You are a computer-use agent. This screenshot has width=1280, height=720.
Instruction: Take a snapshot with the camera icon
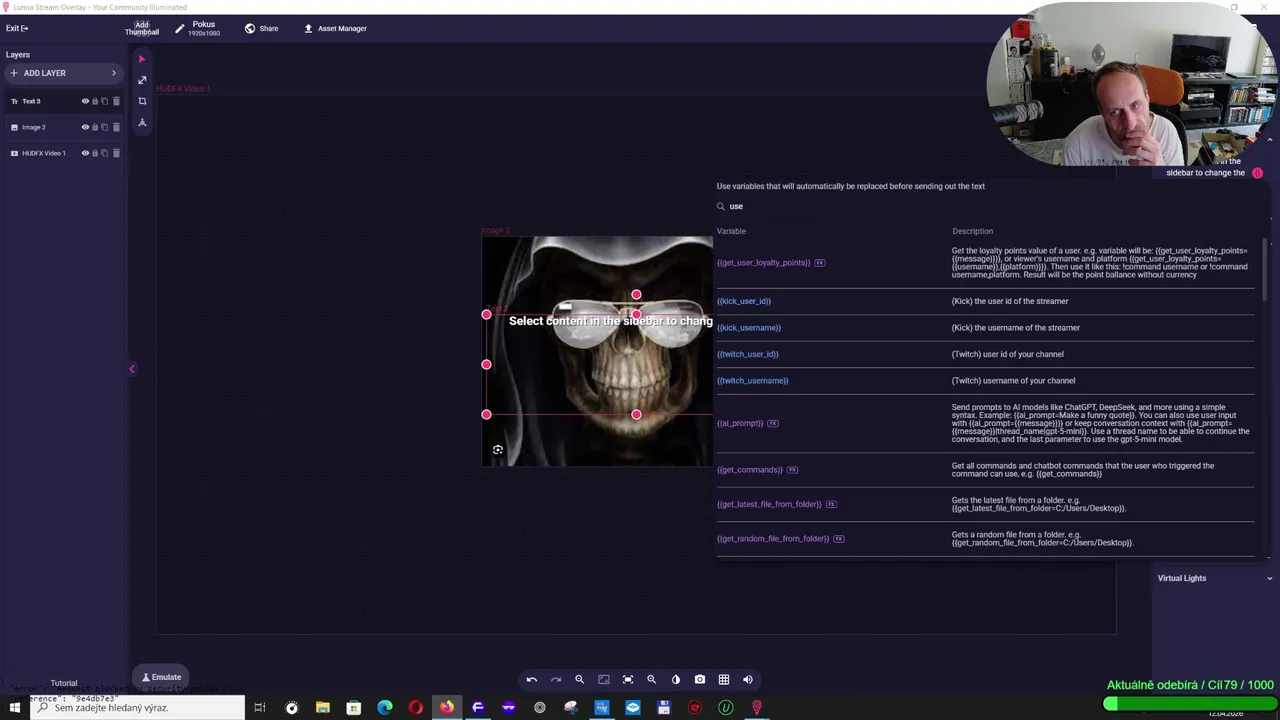point(700,680)
